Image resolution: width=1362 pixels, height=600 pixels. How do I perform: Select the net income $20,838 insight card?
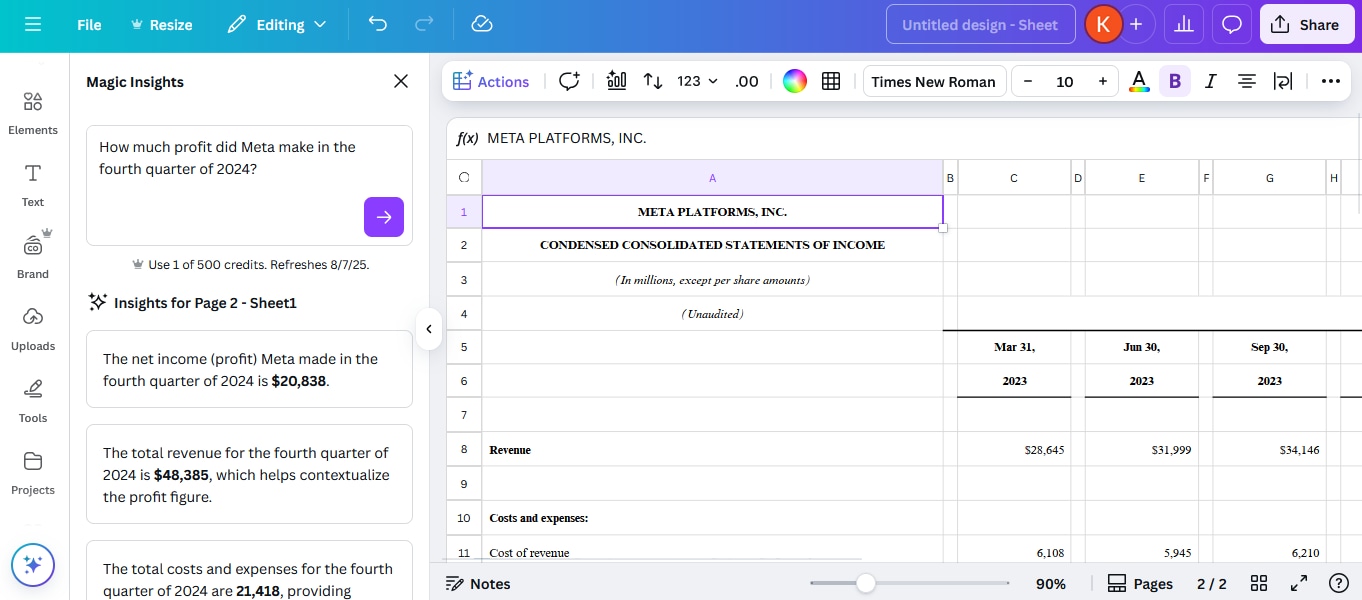[249, 369]
